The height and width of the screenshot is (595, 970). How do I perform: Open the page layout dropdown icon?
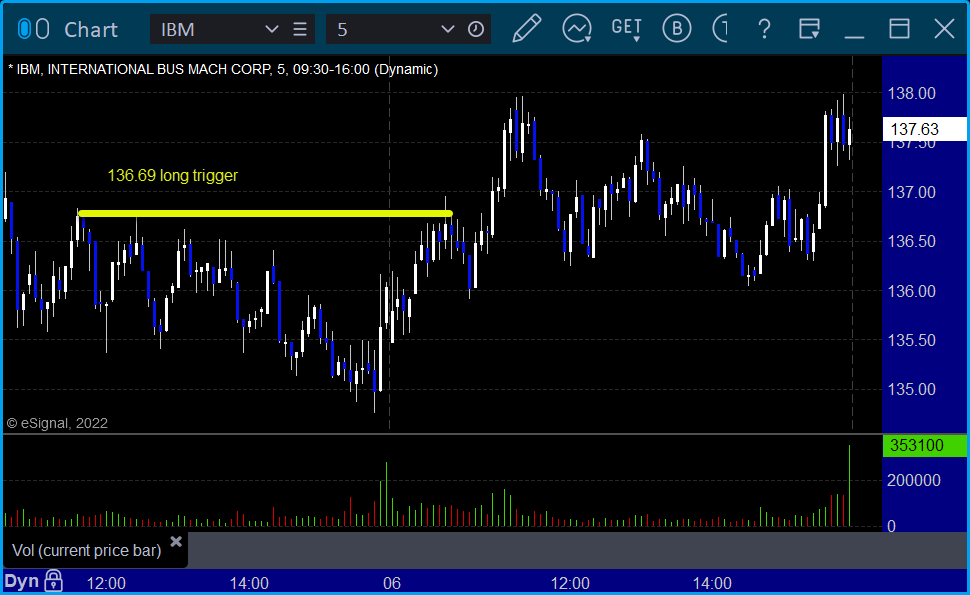tap(809, 29)
